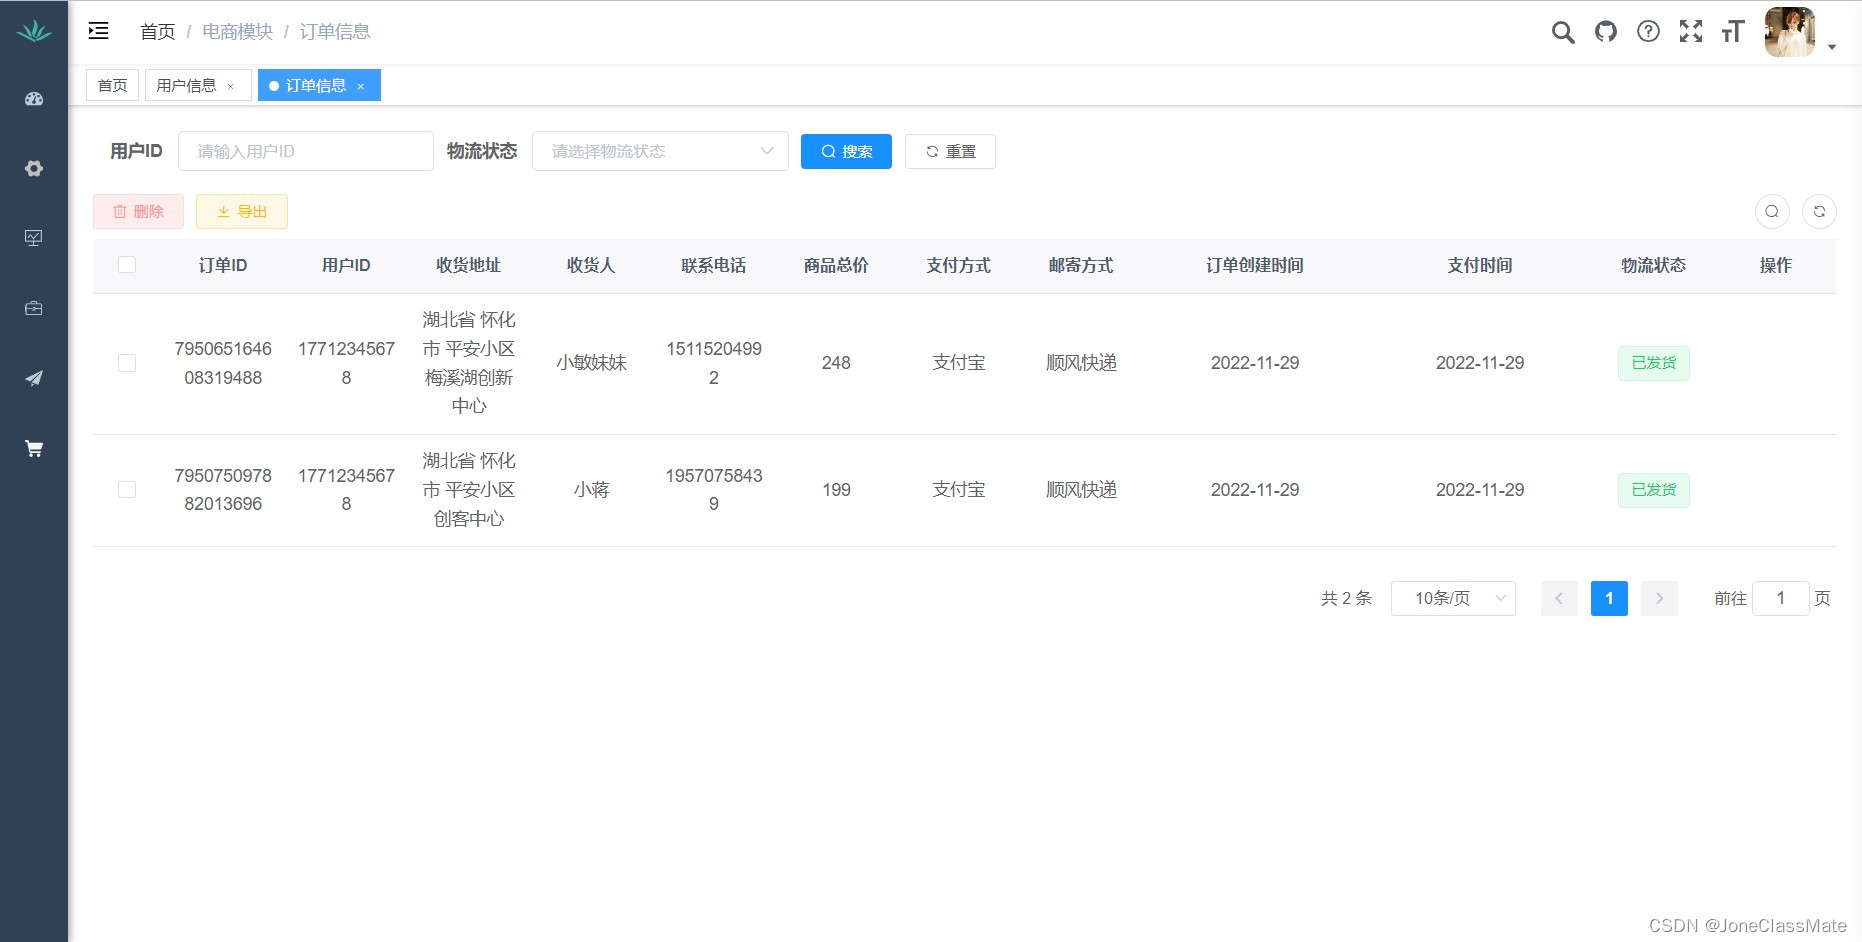1862x942 pixels.
Task: Click the blue 搜索 button
Action: pos(846,151)
